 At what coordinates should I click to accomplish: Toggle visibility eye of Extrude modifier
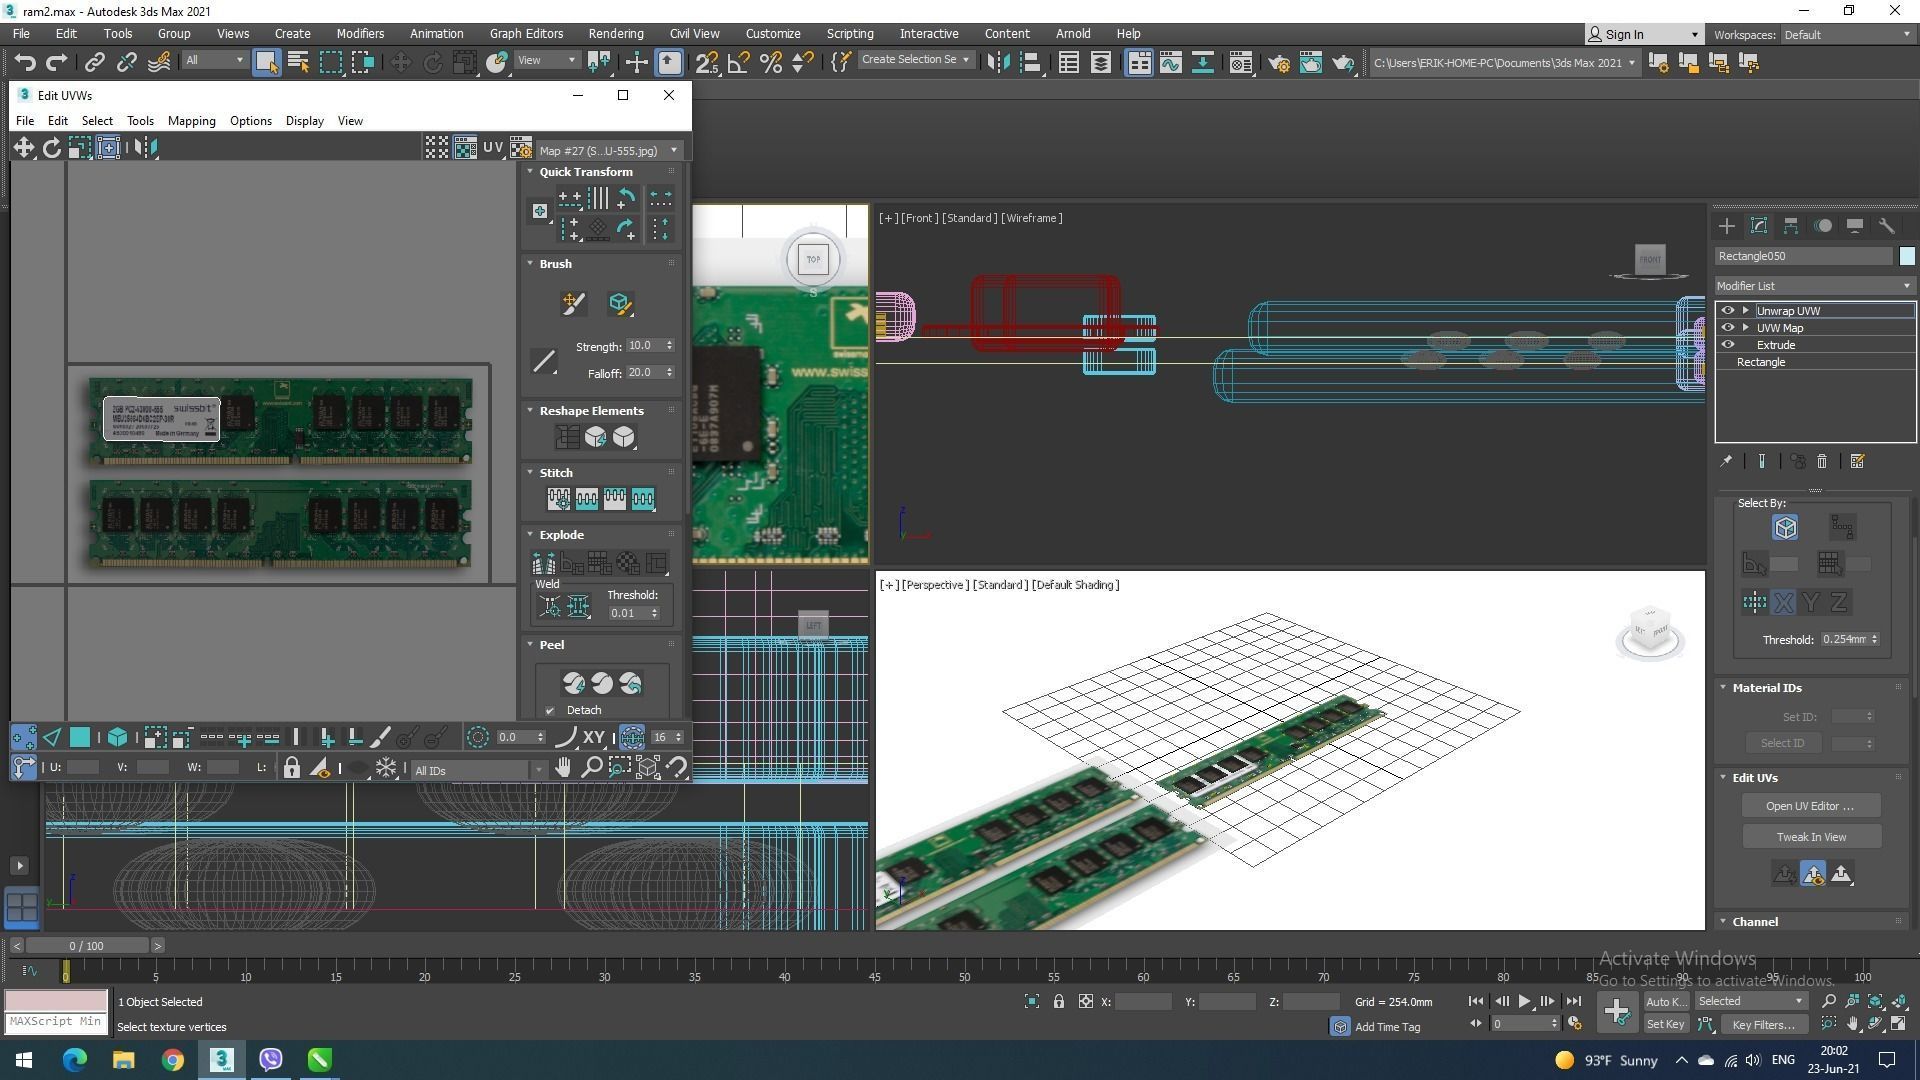(x=1727, y=345)
